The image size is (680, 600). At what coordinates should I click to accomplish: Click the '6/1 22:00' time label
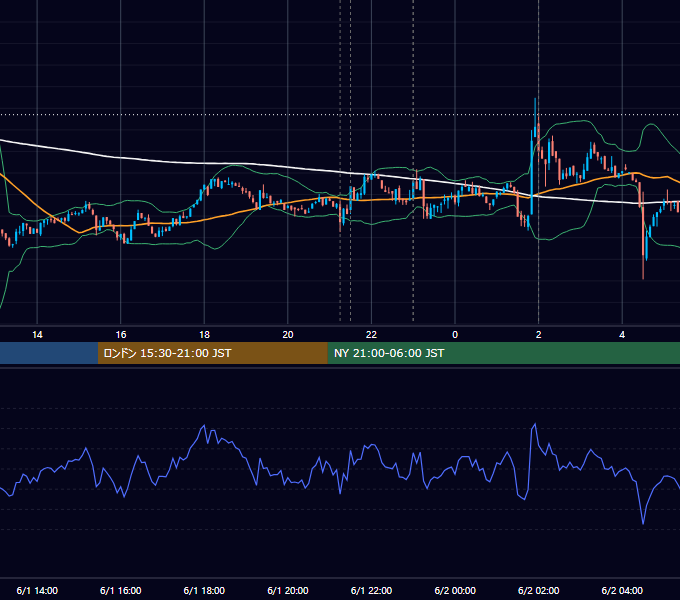pos(371,590)
